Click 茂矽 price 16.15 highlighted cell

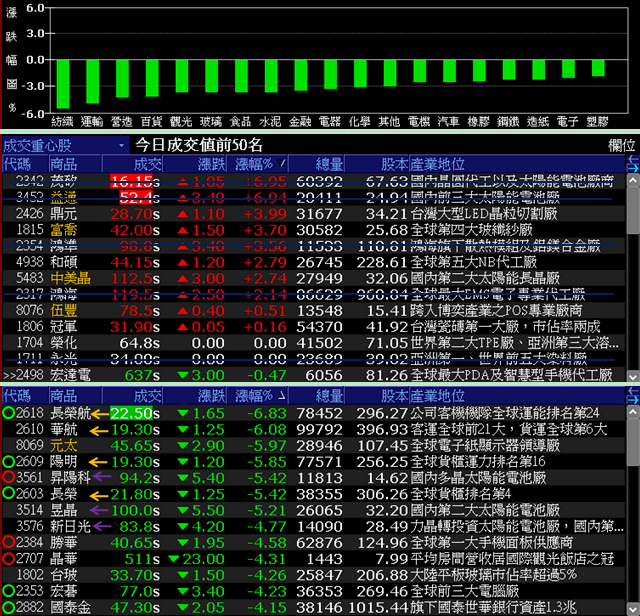[131, 181]
